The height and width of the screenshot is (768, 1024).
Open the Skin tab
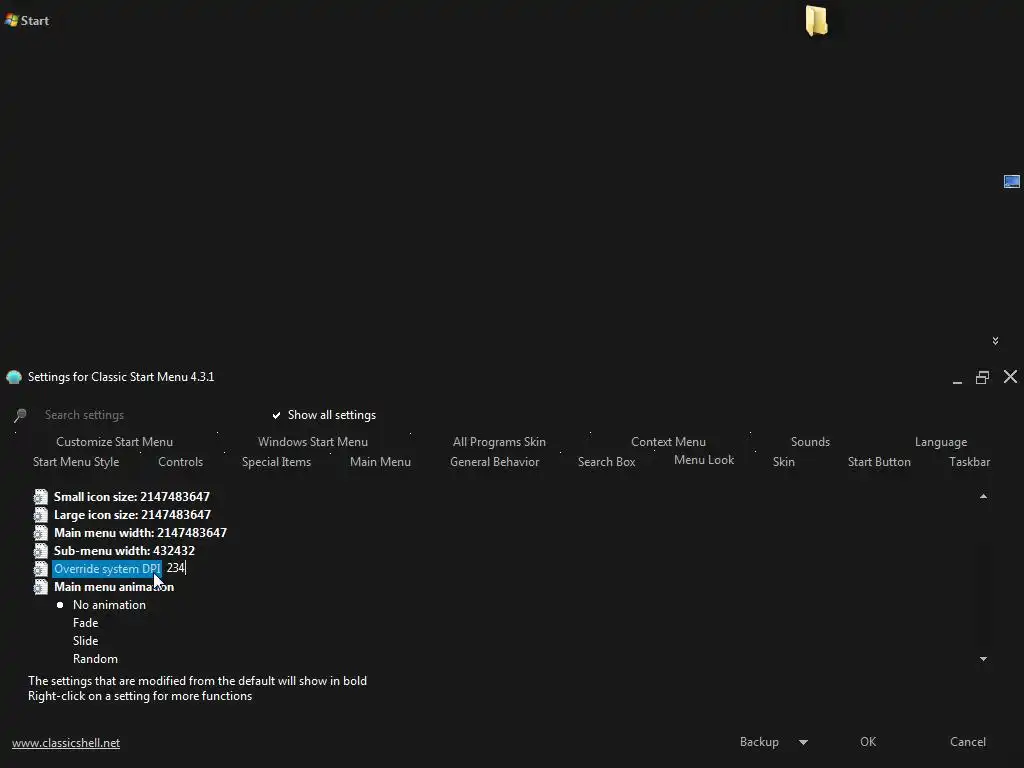pos(784,462)
